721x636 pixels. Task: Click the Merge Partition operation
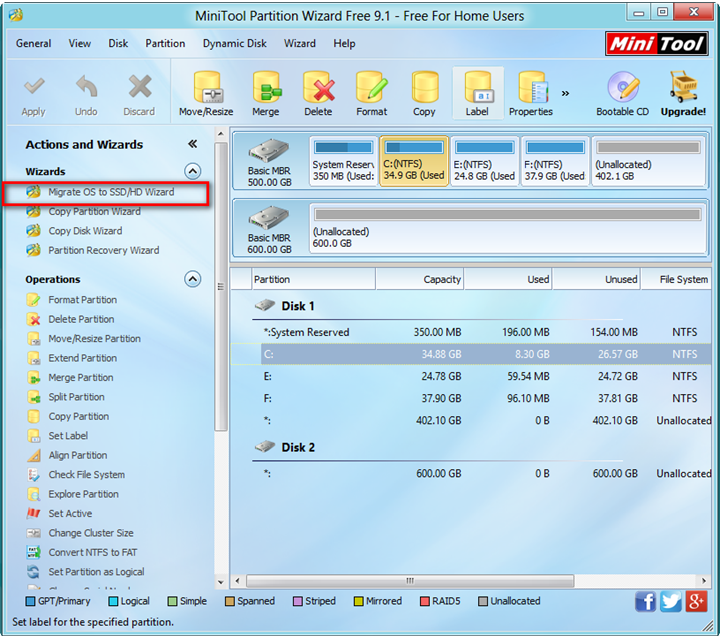[x=70, y=378]
